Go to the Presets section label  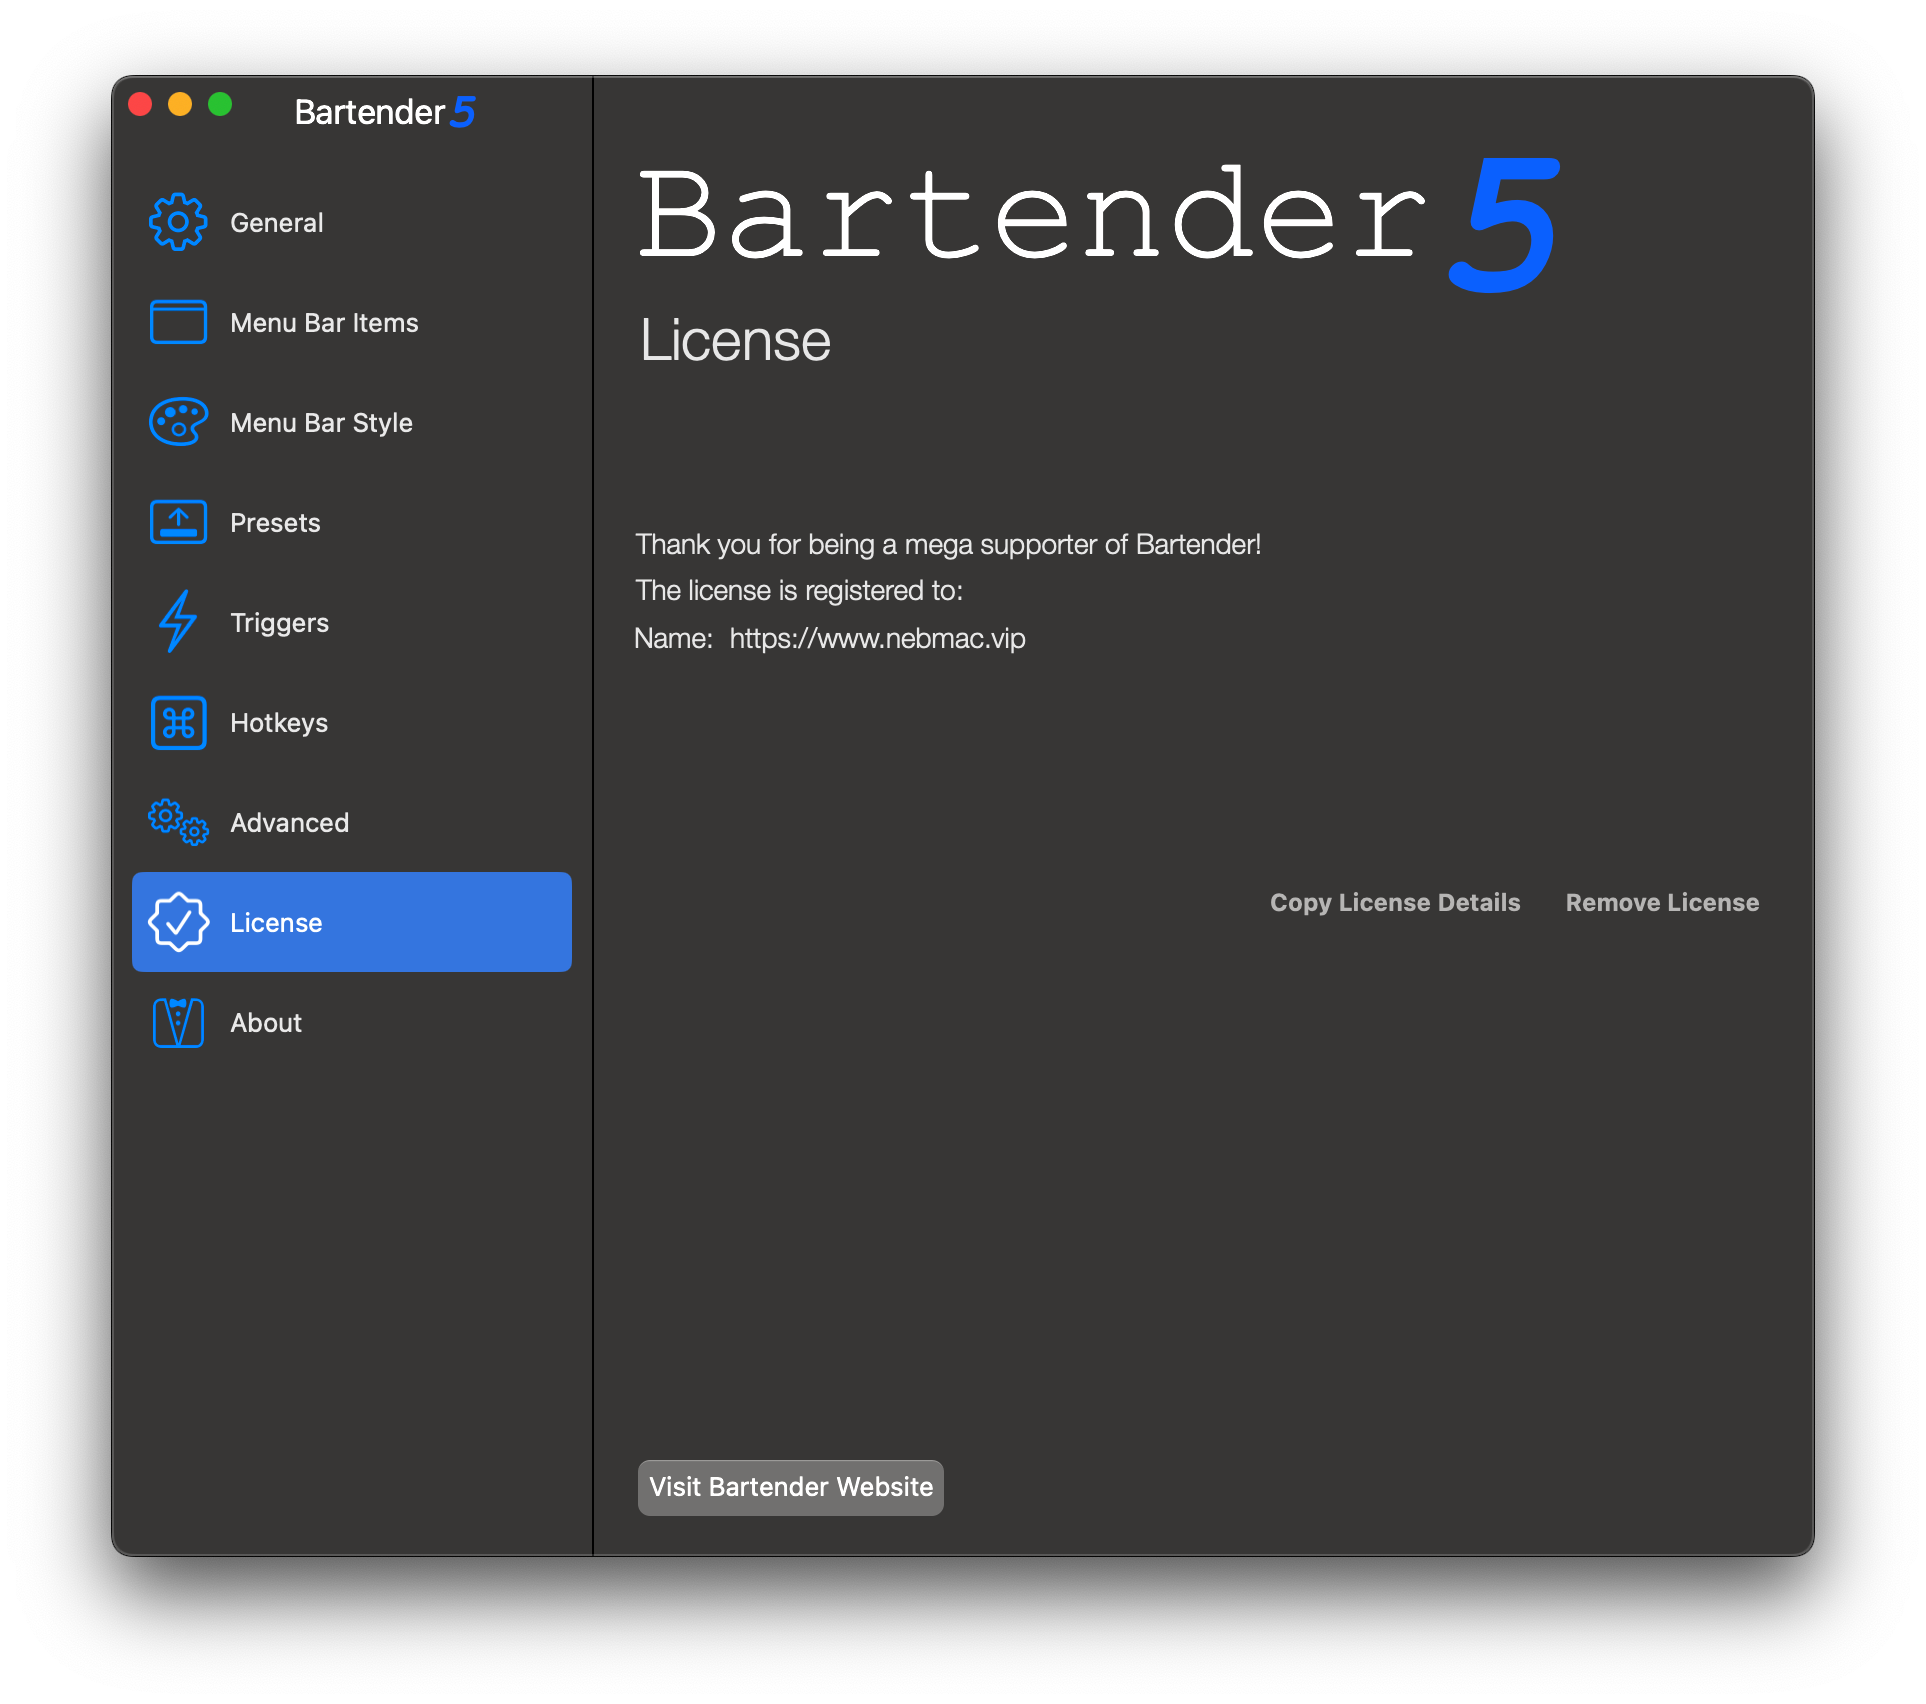(x=275, y=522)
